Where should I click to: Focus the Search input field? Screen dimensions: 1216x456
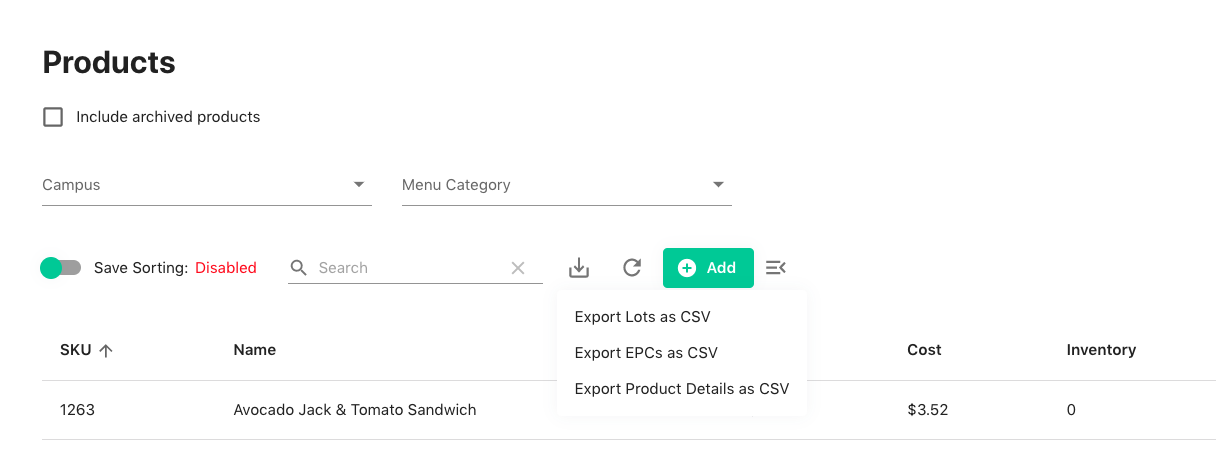click(409, 268)
